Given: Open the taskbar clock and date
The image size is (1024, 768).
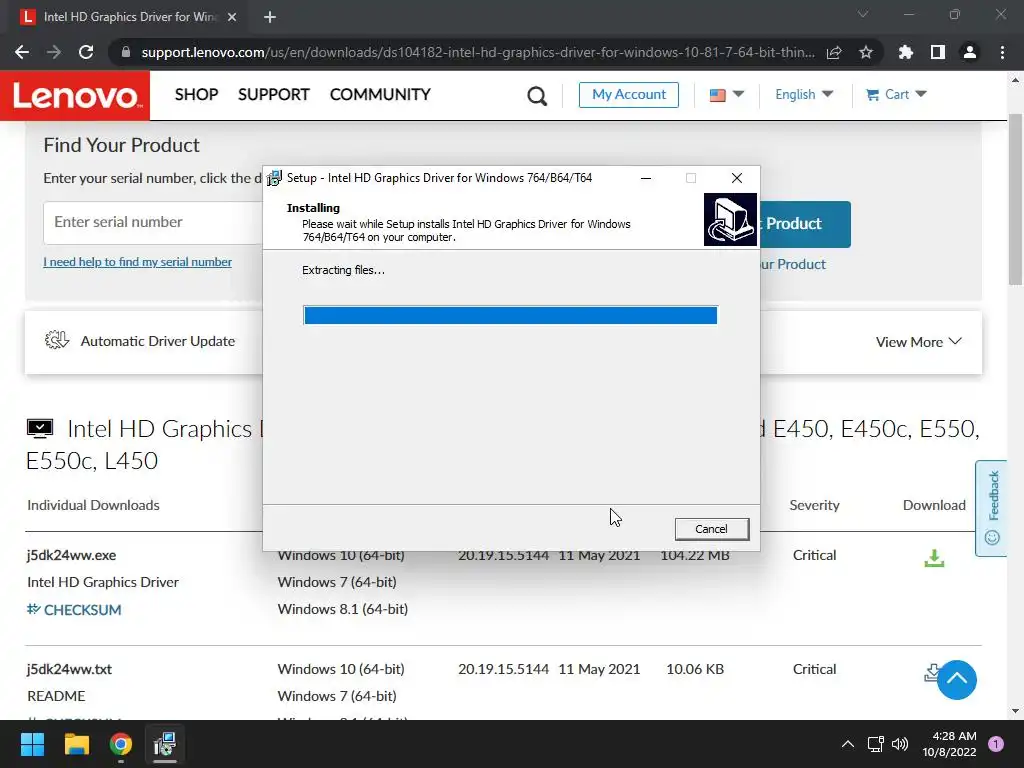Looking at the screenshot, I should point(950,744).
